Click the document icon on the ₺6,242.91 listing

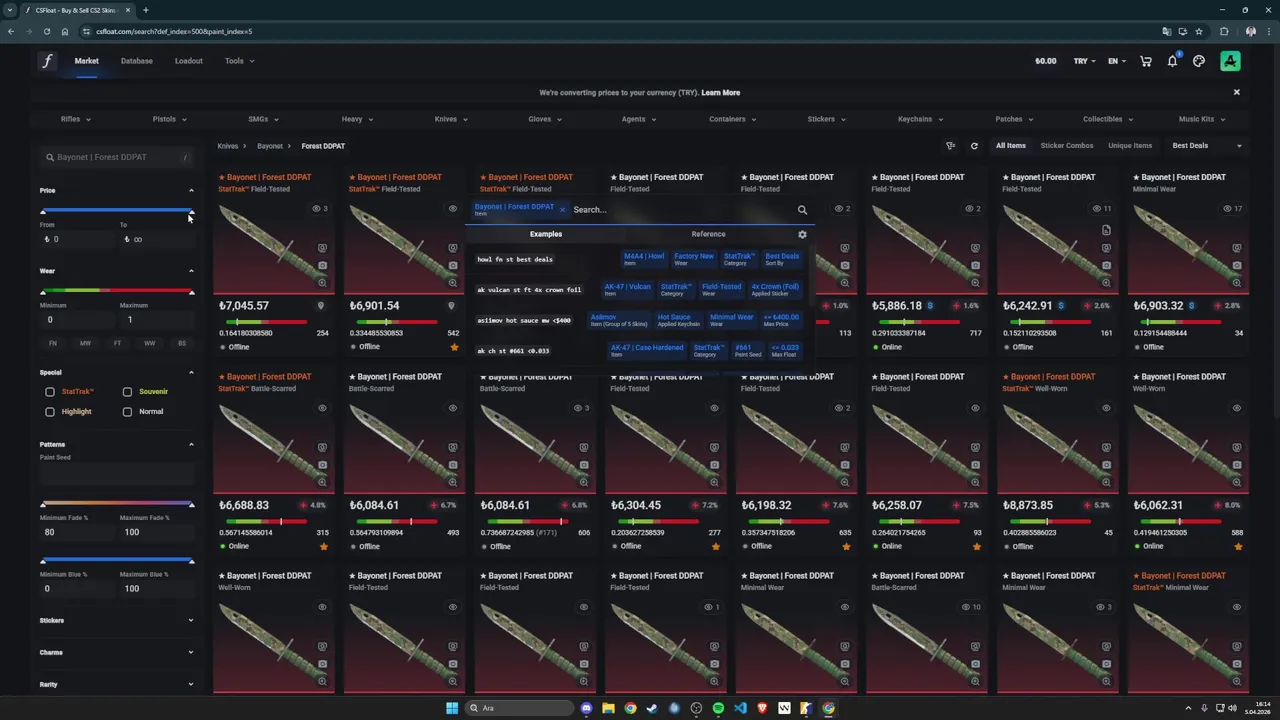(1106, 230)
